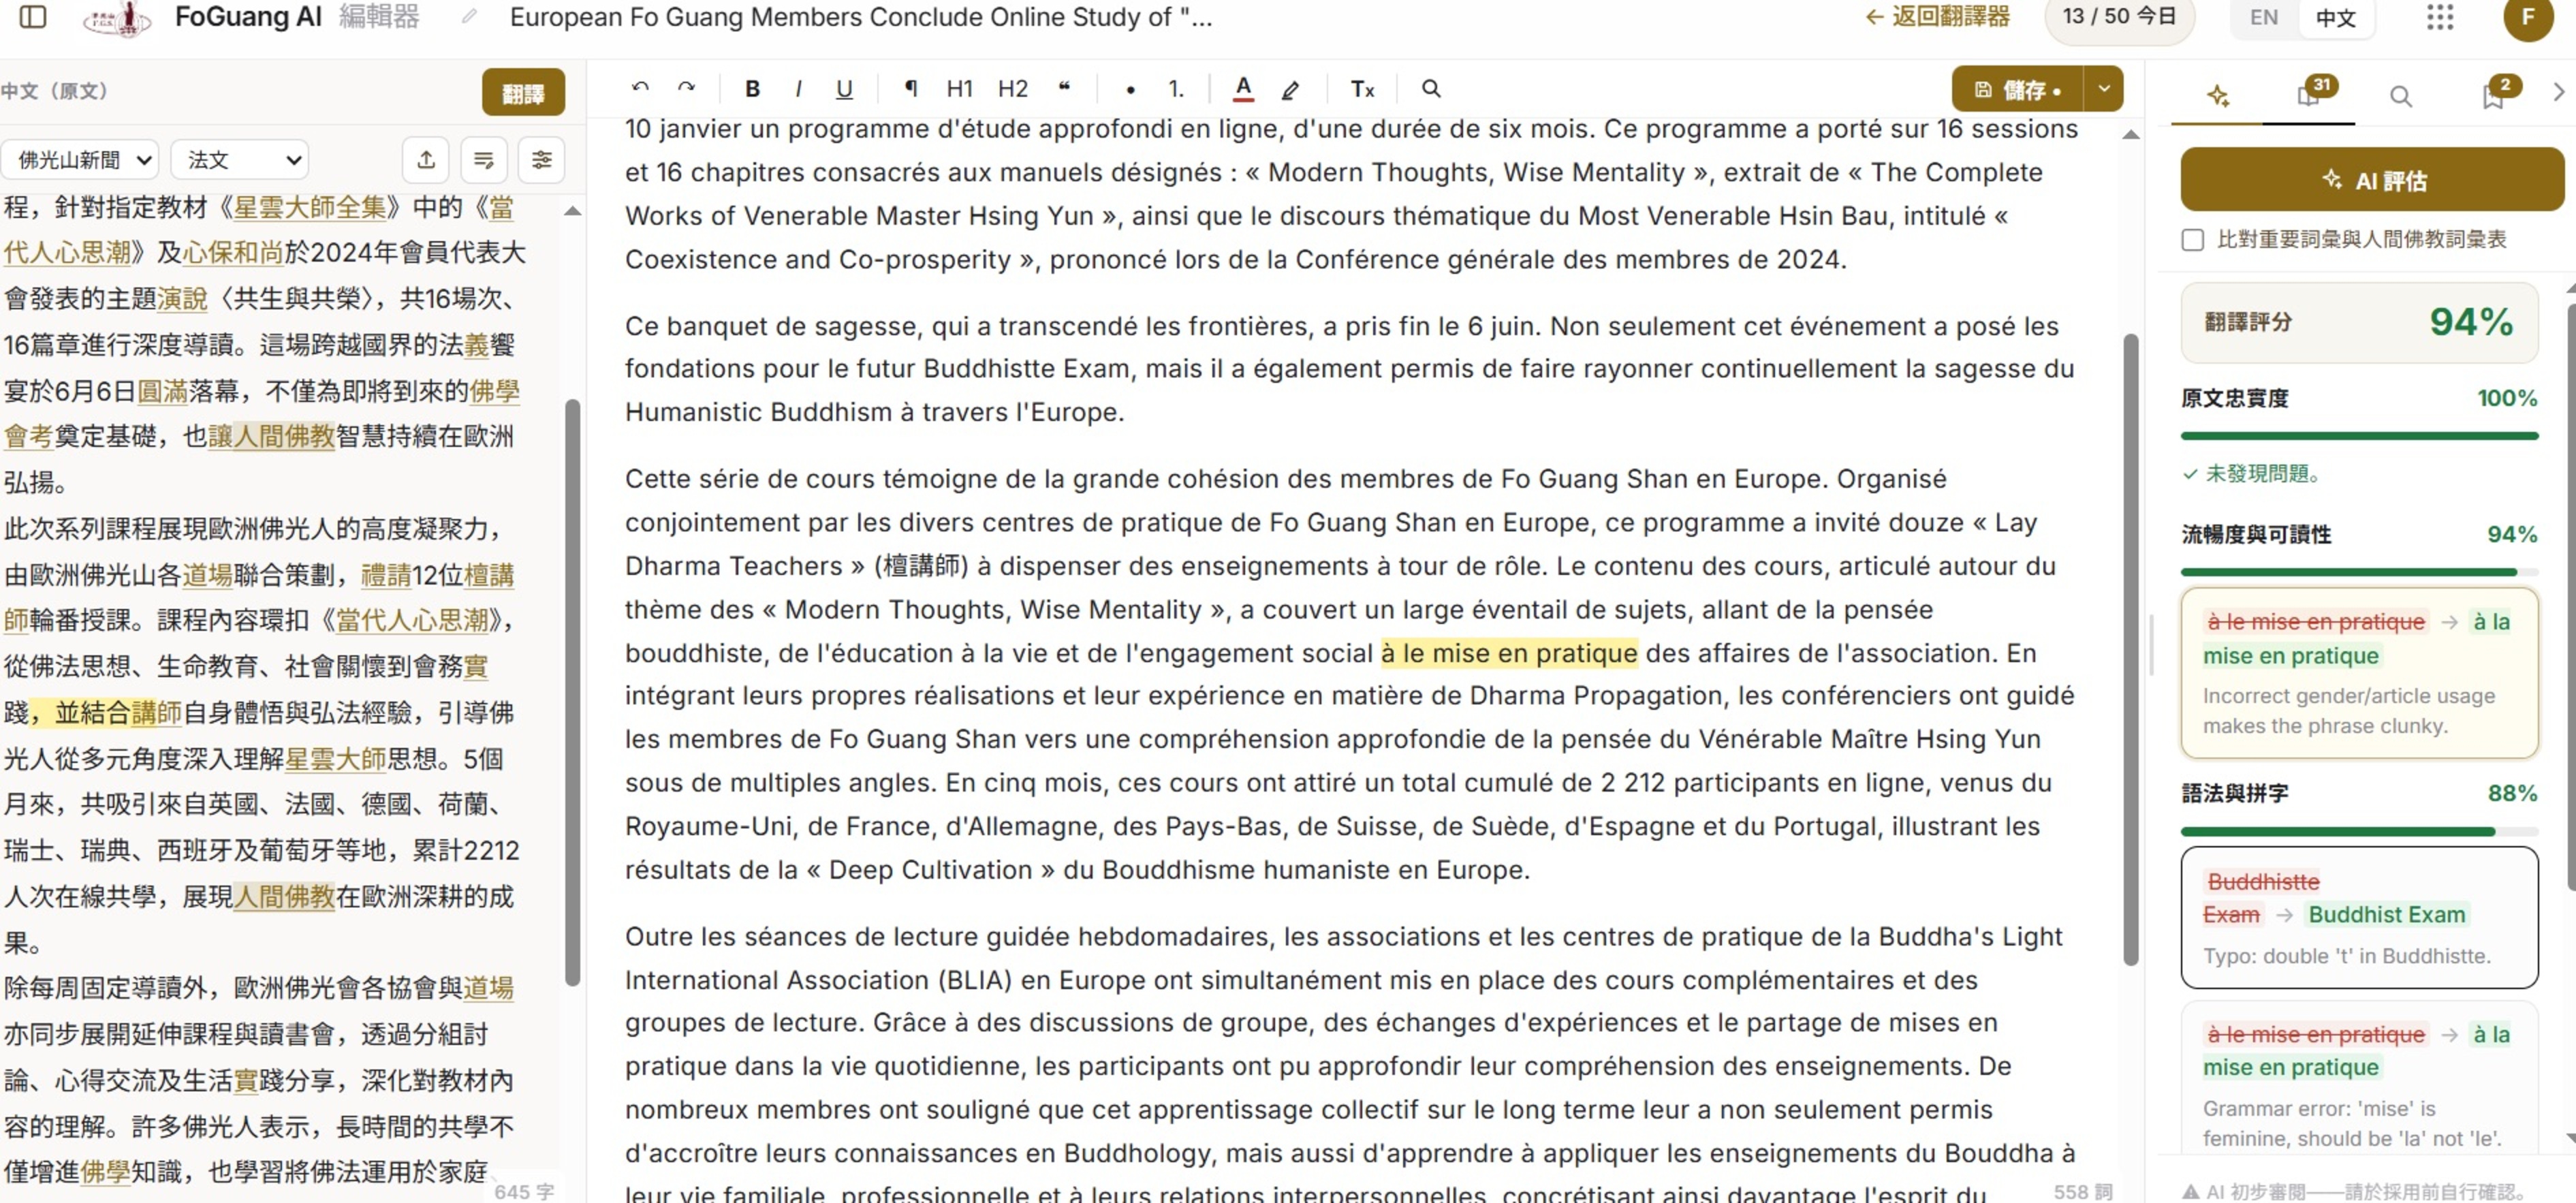The height and width of the screenshot is (1203, 2576).
Task: Click the document title text
Action: 860,17
